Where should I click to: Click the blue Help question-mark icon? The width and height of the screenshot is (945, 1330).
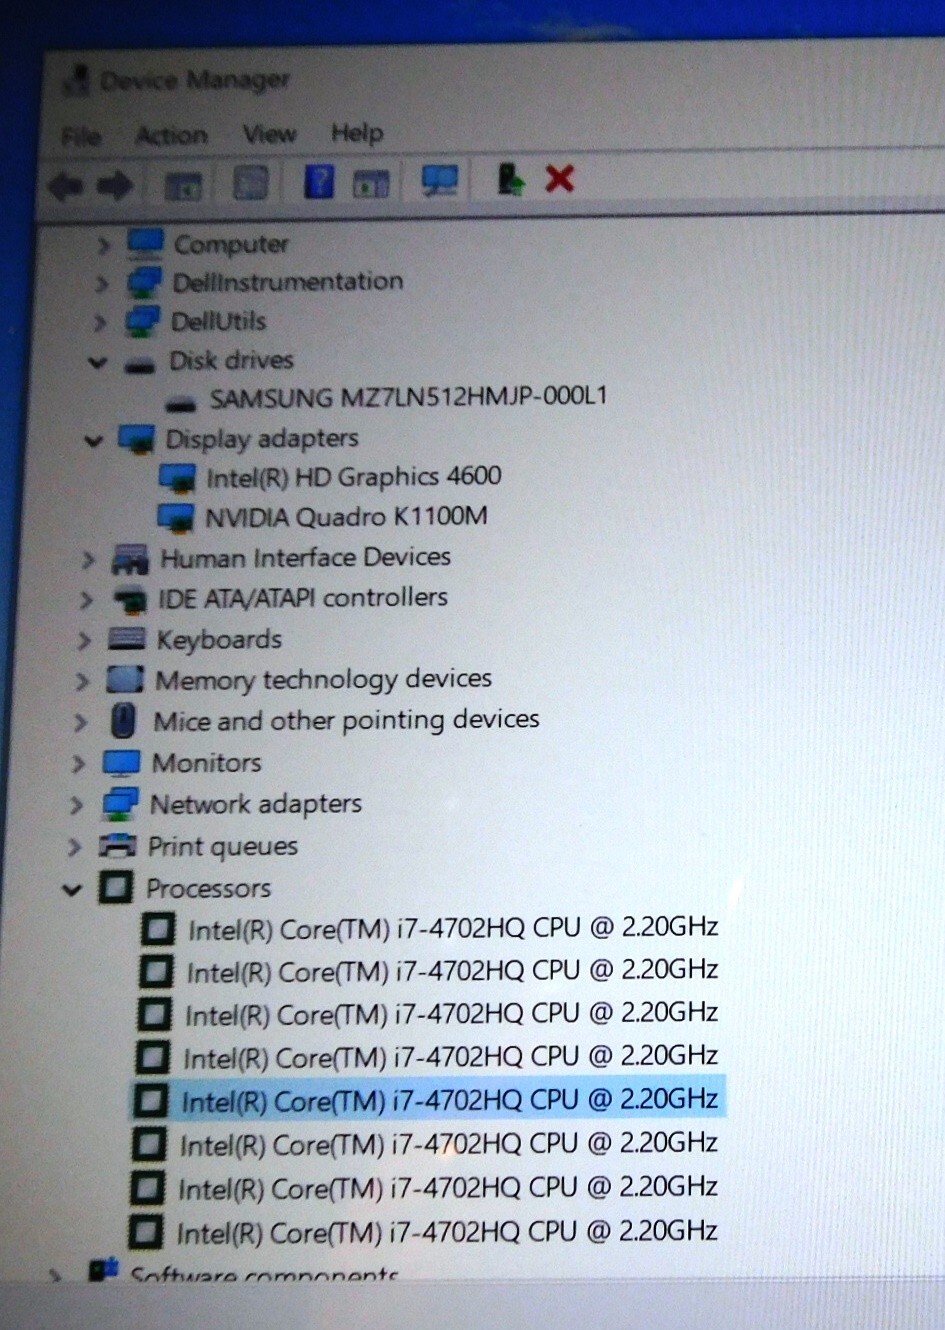318,181
